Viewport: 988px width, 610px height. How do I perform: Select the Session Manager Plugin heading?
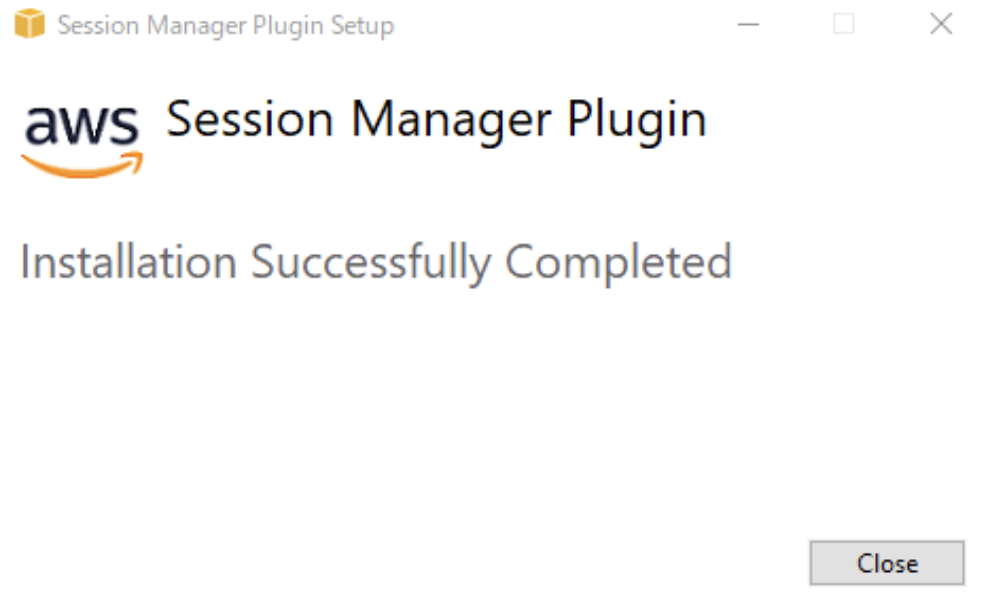pyautogui.click(x=436, y=120)
